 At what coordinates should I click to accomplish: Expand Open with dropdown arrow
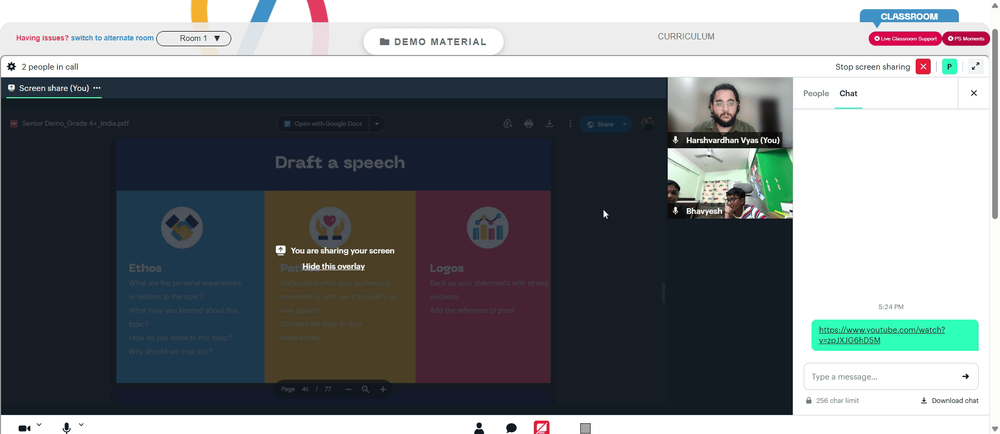click(x=377, y=124)
